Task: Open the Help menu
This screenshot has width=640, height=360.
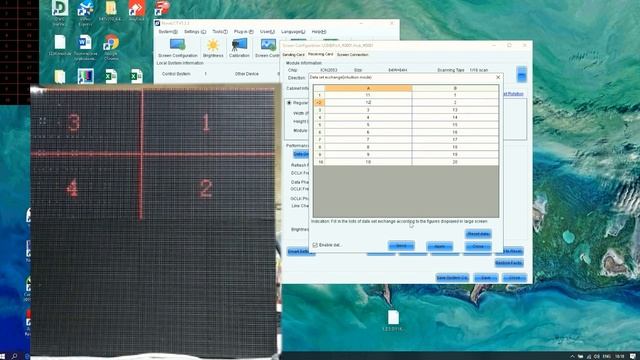Action: coord(319,31)
